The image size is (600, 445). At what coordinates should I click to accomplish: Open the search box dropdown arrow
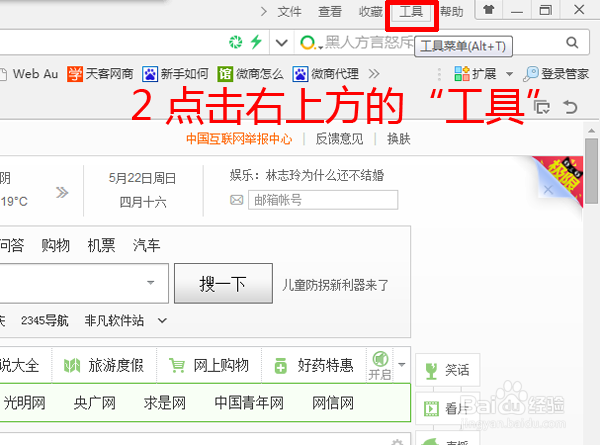pos(151,283)
